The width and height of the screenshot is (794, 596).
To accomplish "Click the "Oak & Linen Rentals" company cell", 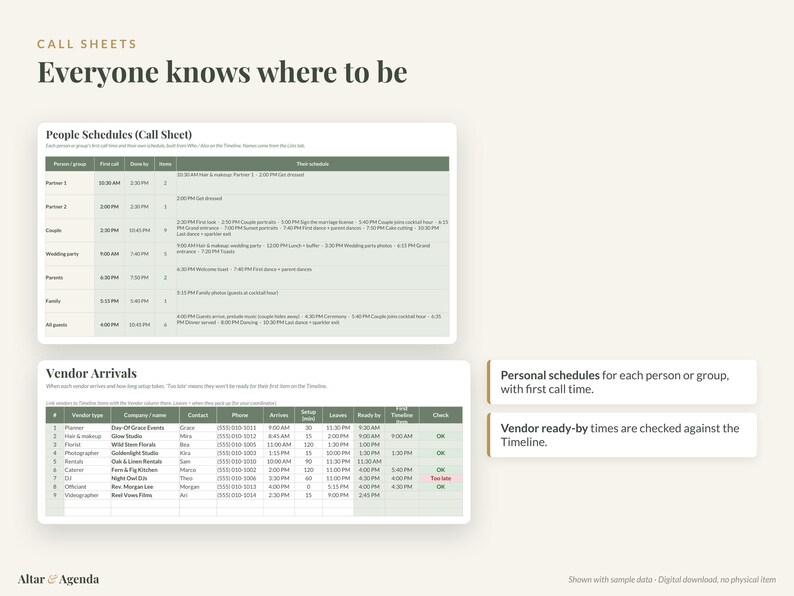I will 145,462.
